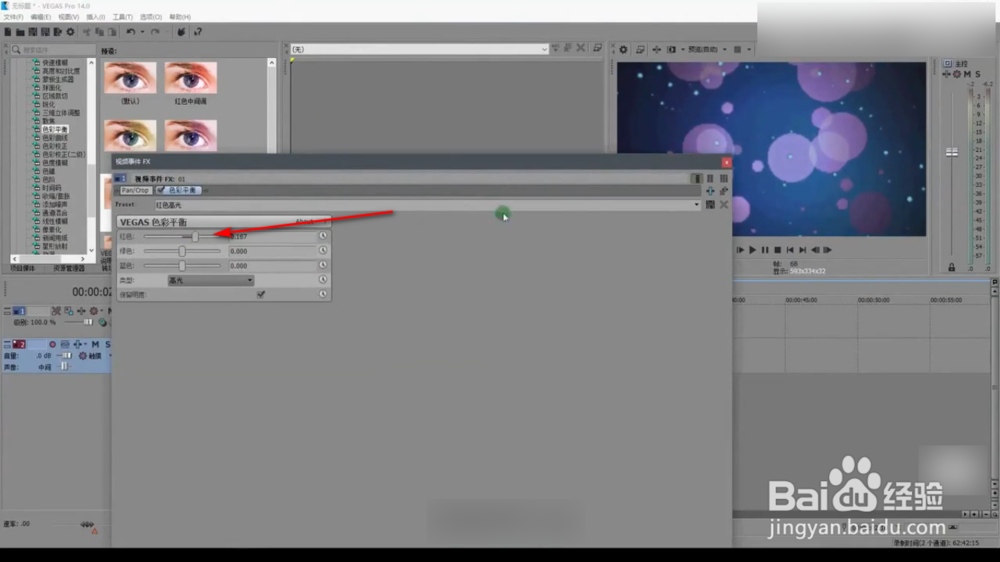The width and height of the screenshot is (1000, 562).
Task: Stop playback in video preview
Action: pos(777,250)
